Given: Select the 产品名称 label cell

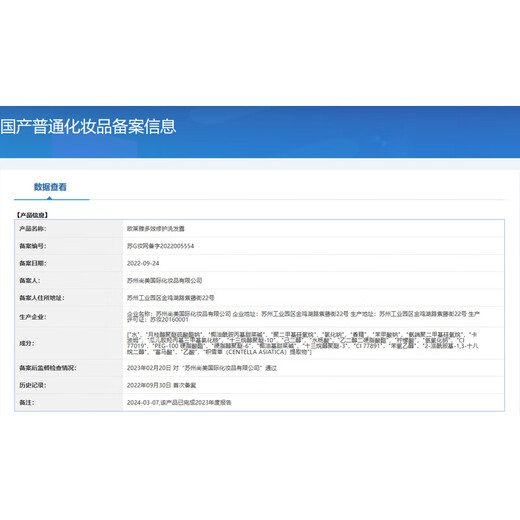Looking at the screenshot, I should (69, 229).
